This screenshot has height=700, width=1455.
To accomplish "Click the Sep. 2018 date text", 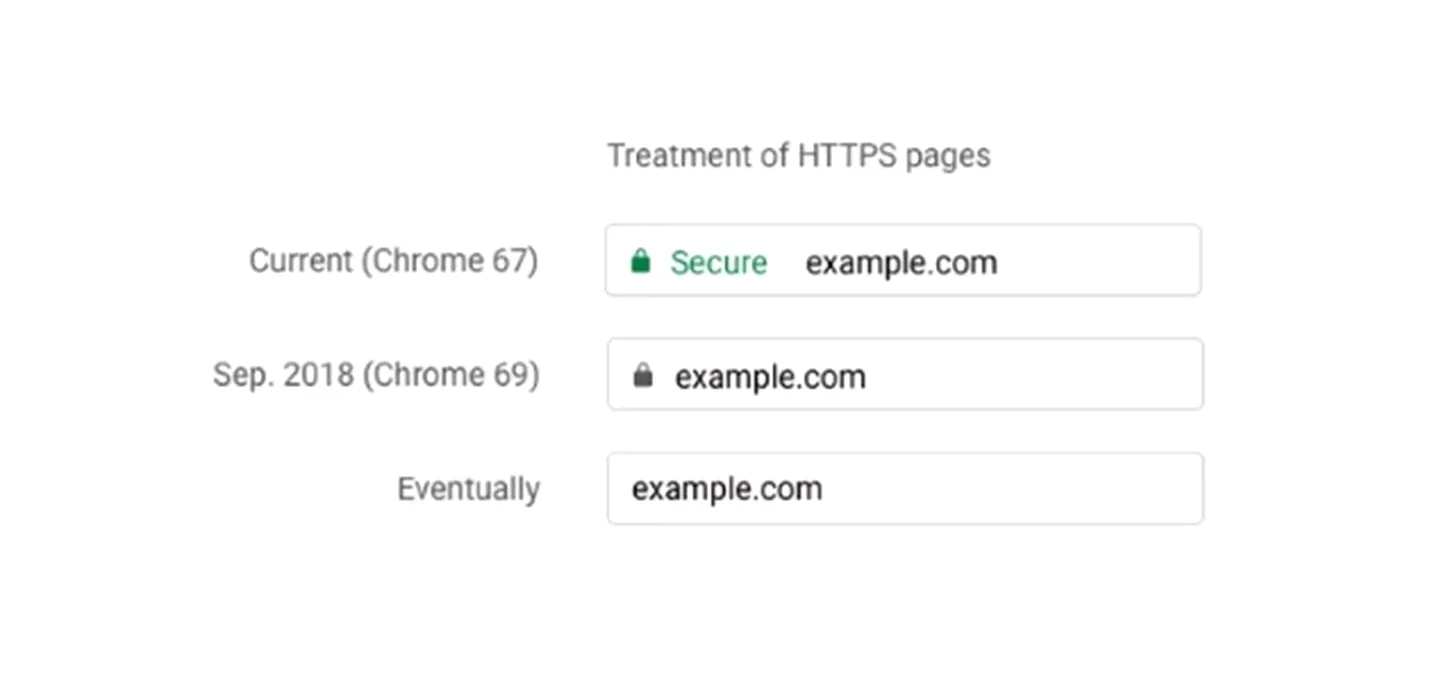I will point(283,375).
